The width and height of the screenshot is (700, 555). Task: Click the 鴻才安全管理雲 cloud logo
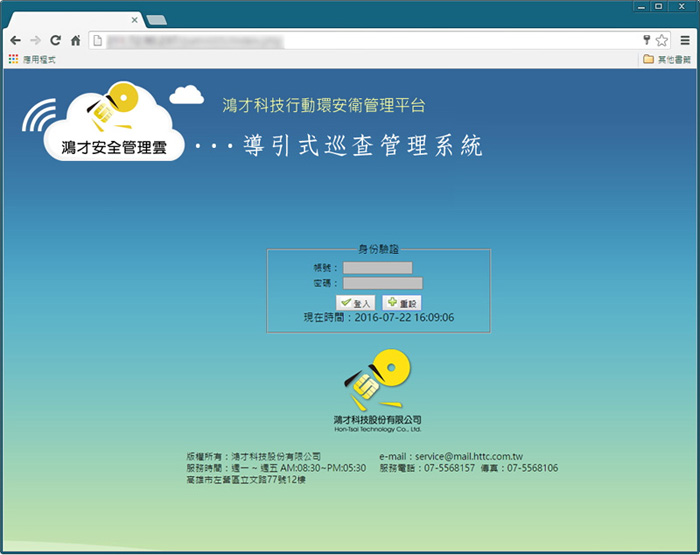tap(114, 121)
